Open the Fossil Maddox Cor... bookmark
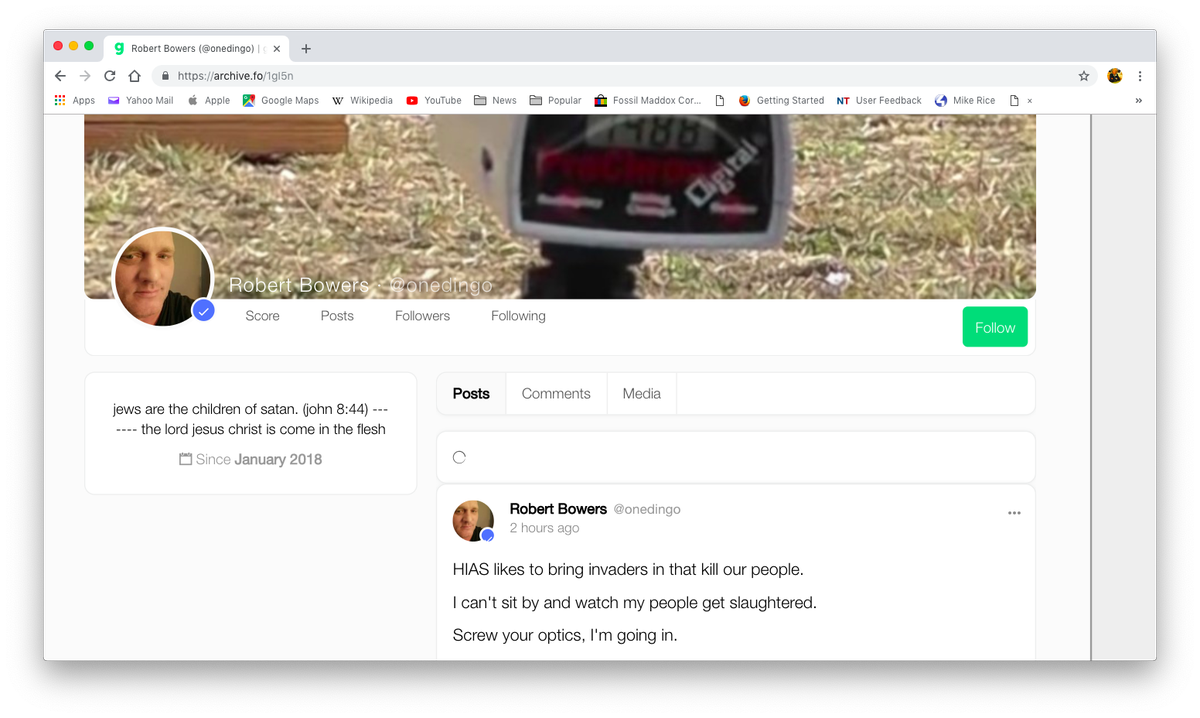 (x=648, y=100)
